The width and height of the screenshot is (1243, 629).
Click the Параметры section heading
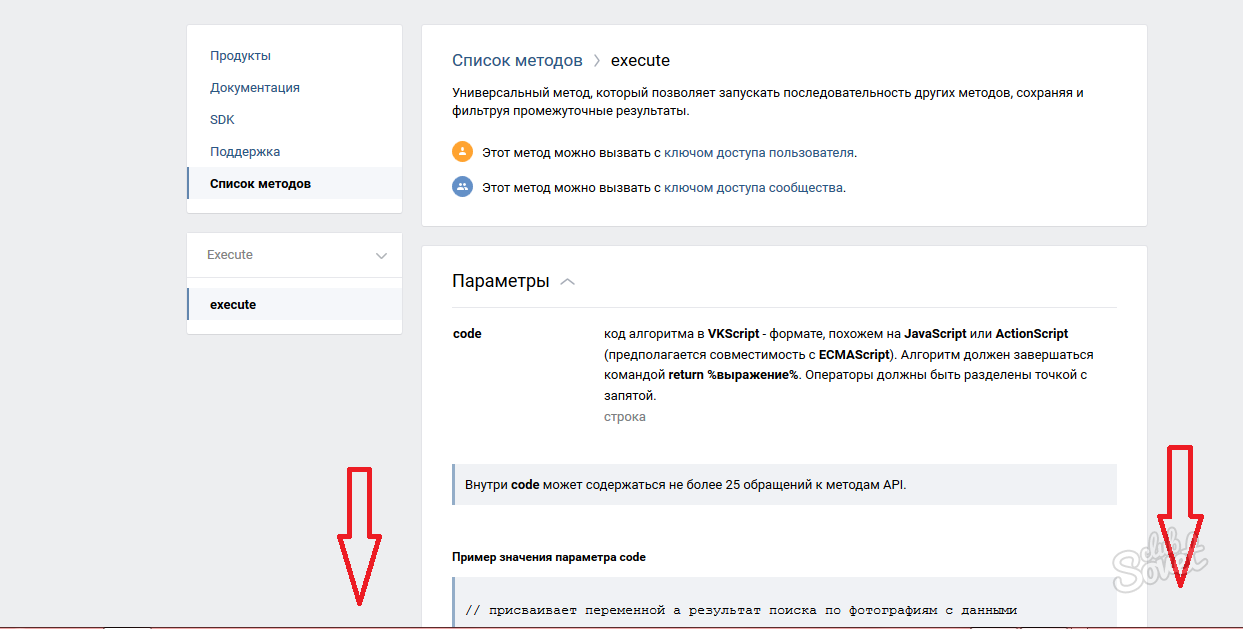pos(501,281)
